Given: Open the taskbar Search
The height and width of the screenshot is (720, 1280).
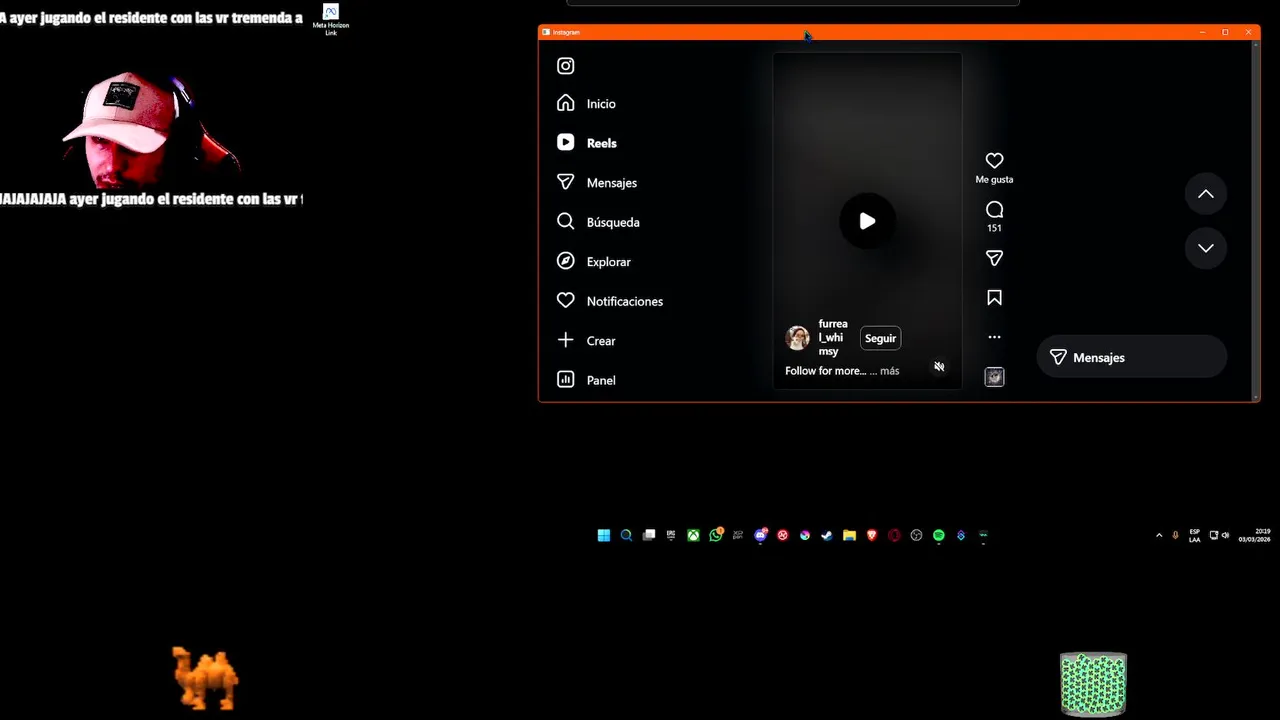Looking at the screenshot, I should click(x=626, y=535).
